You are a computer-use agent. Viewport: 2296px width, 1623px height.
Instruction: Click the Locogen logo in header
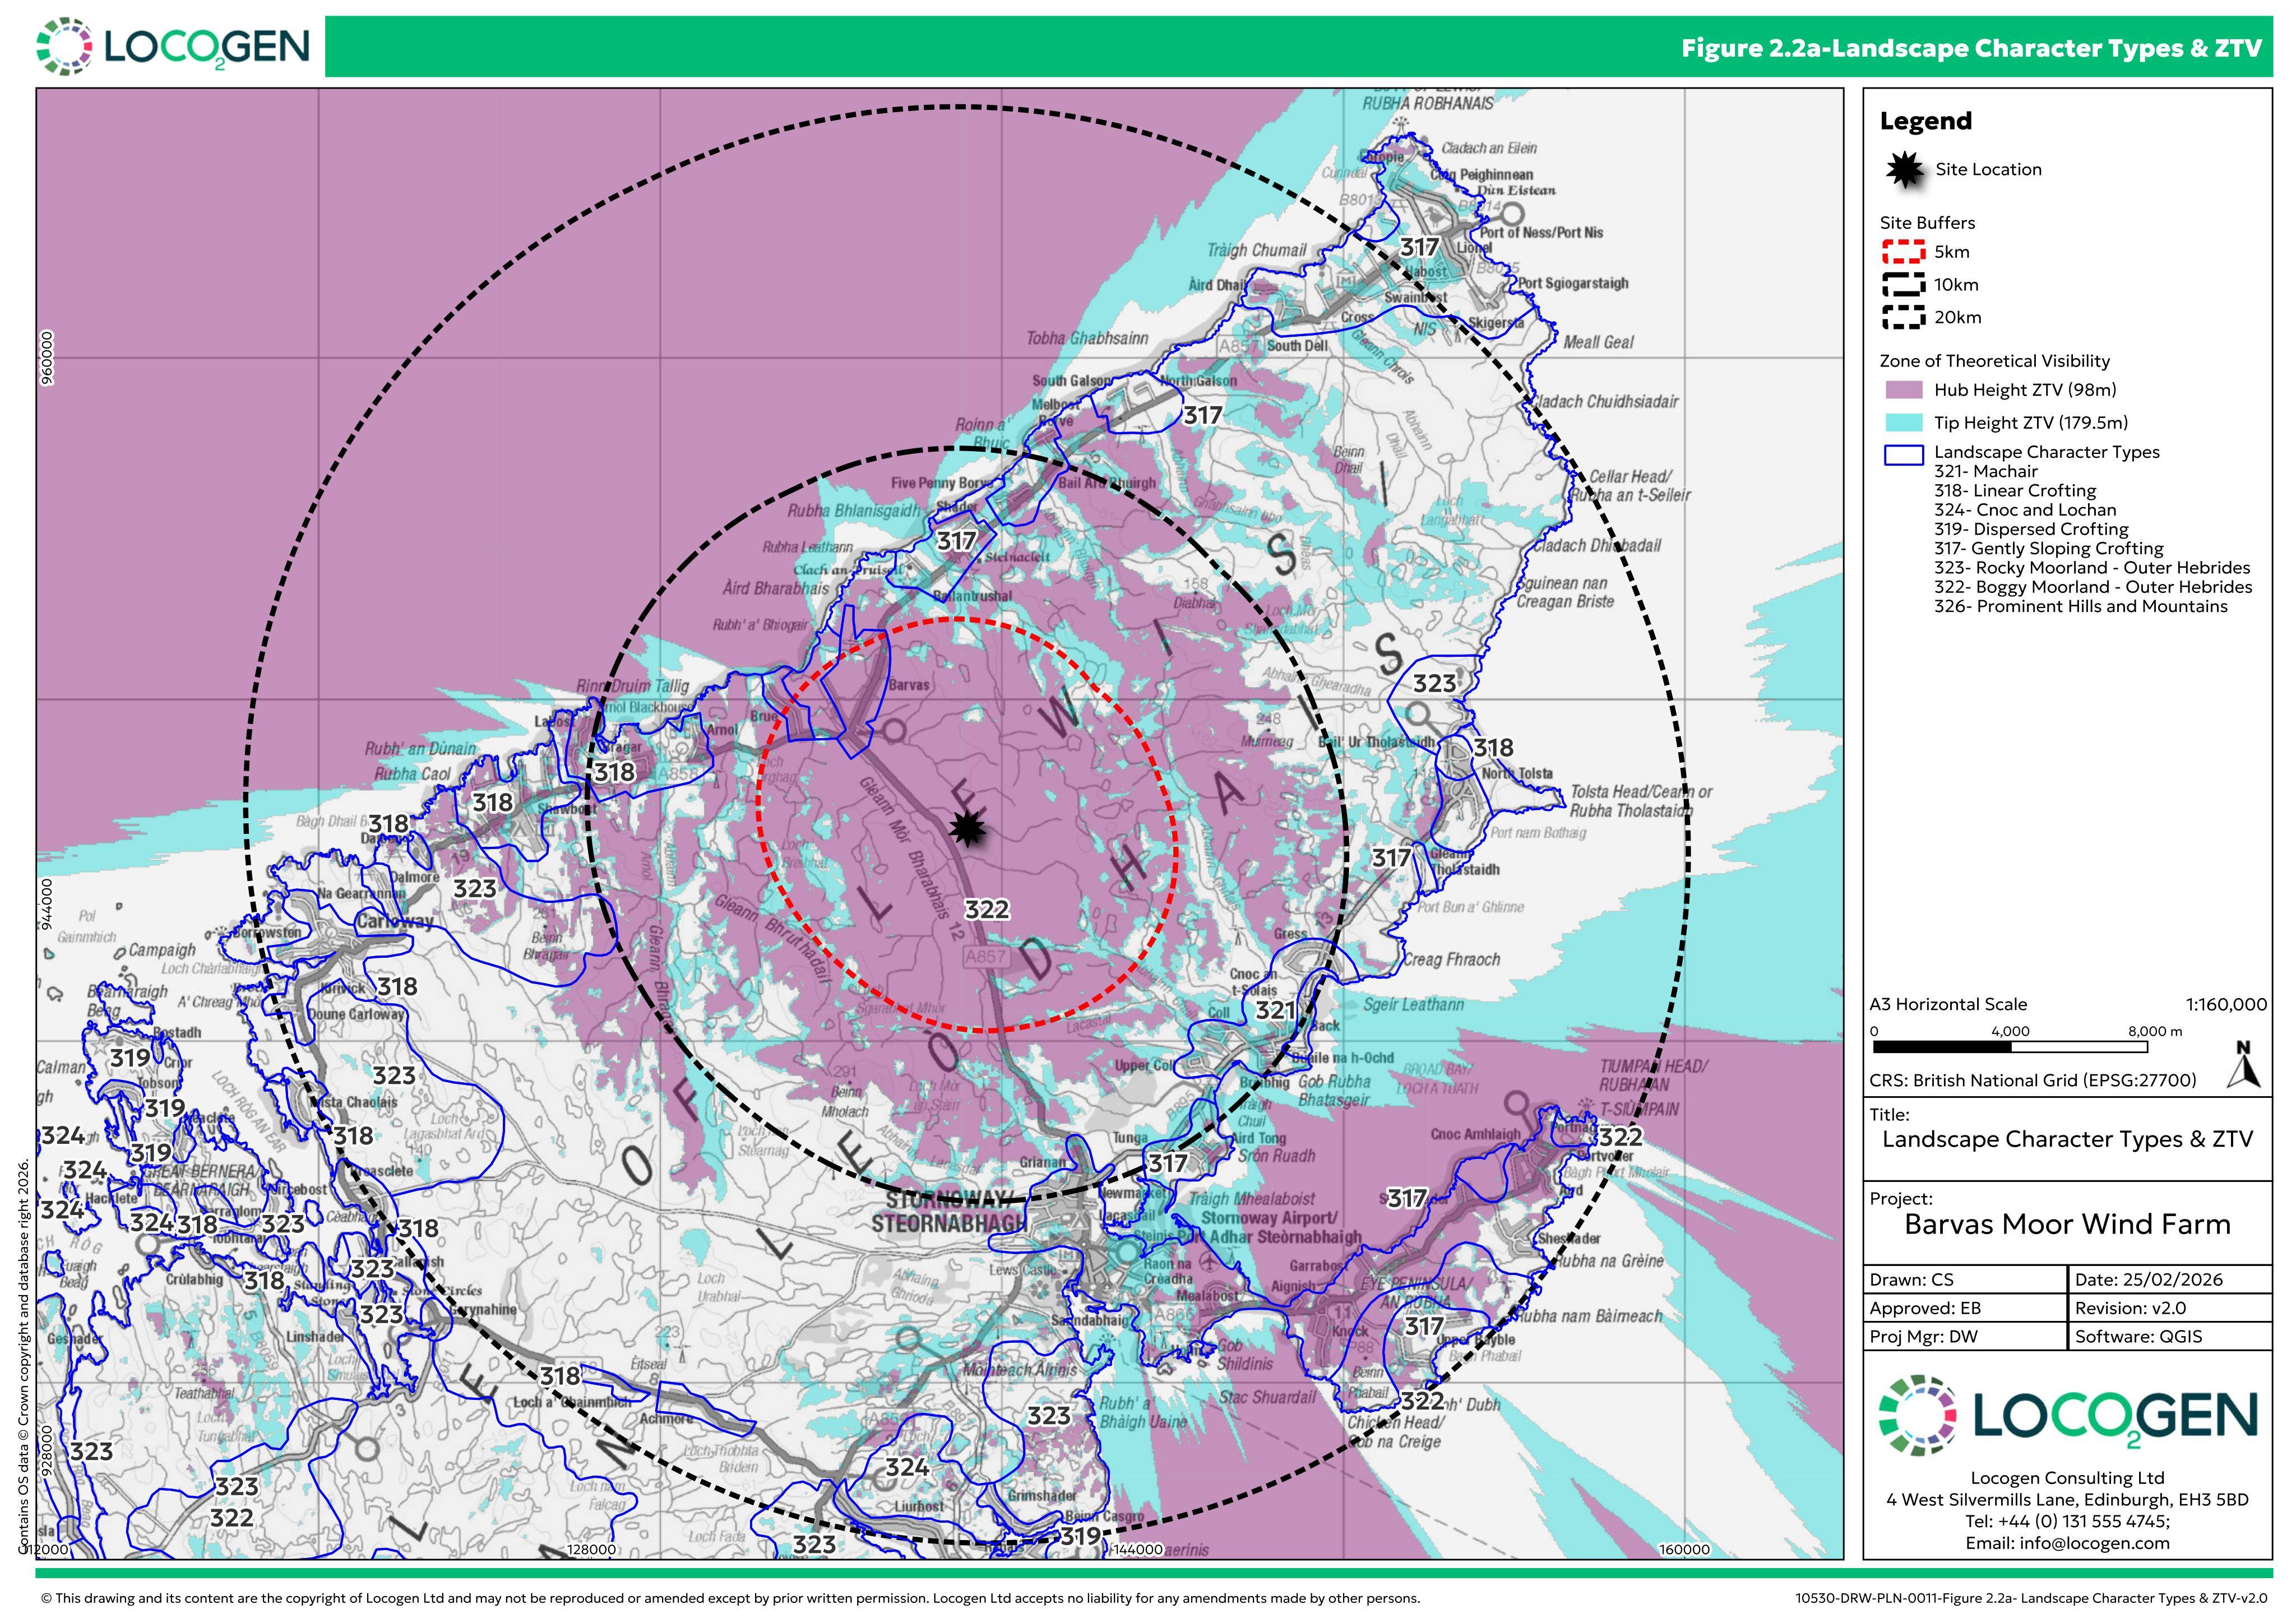[x=173, y=46]
